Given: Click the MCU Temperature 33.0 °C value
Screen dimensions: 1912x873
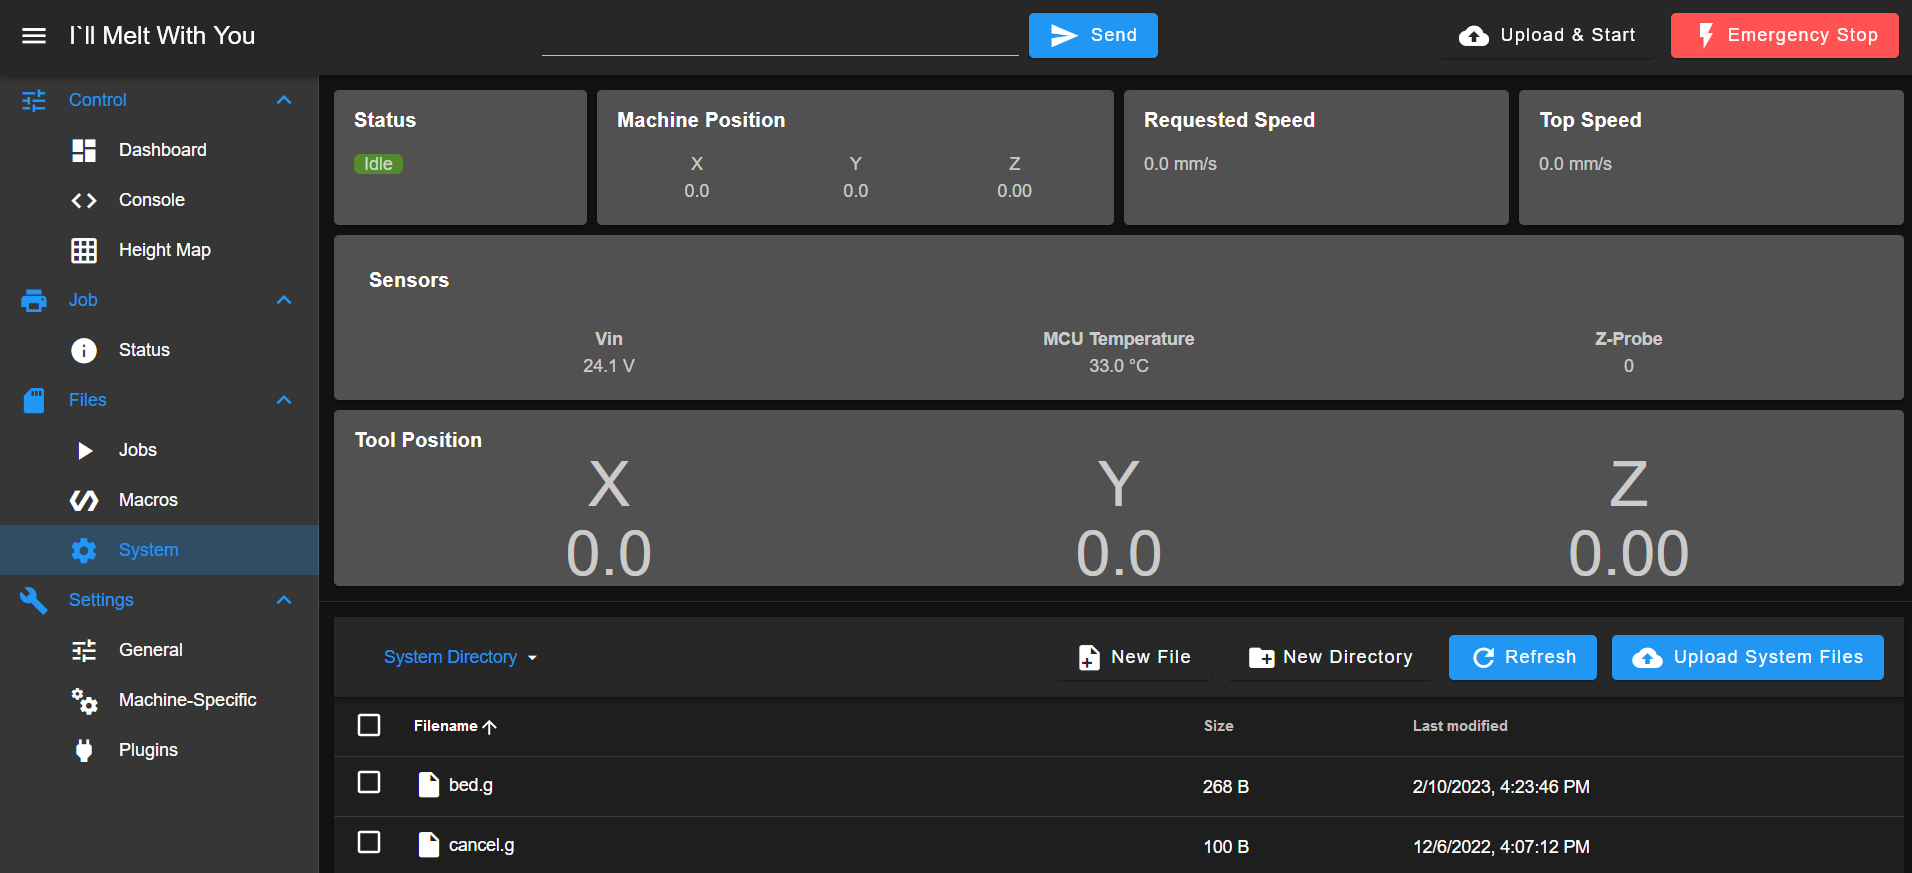Looking at the screenshot, I should click(1118, 366).
